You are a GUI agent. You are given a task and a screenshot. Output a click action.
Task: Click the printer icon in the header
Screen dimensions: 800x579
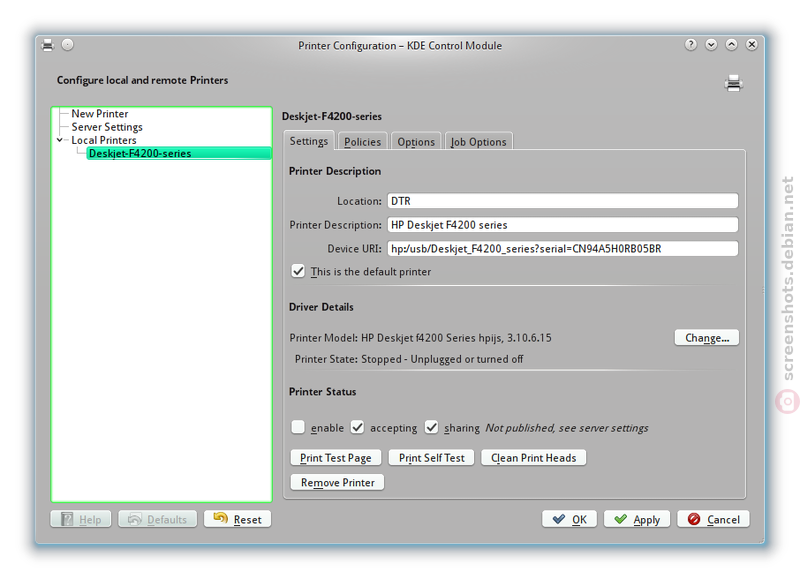pos(733,83)
